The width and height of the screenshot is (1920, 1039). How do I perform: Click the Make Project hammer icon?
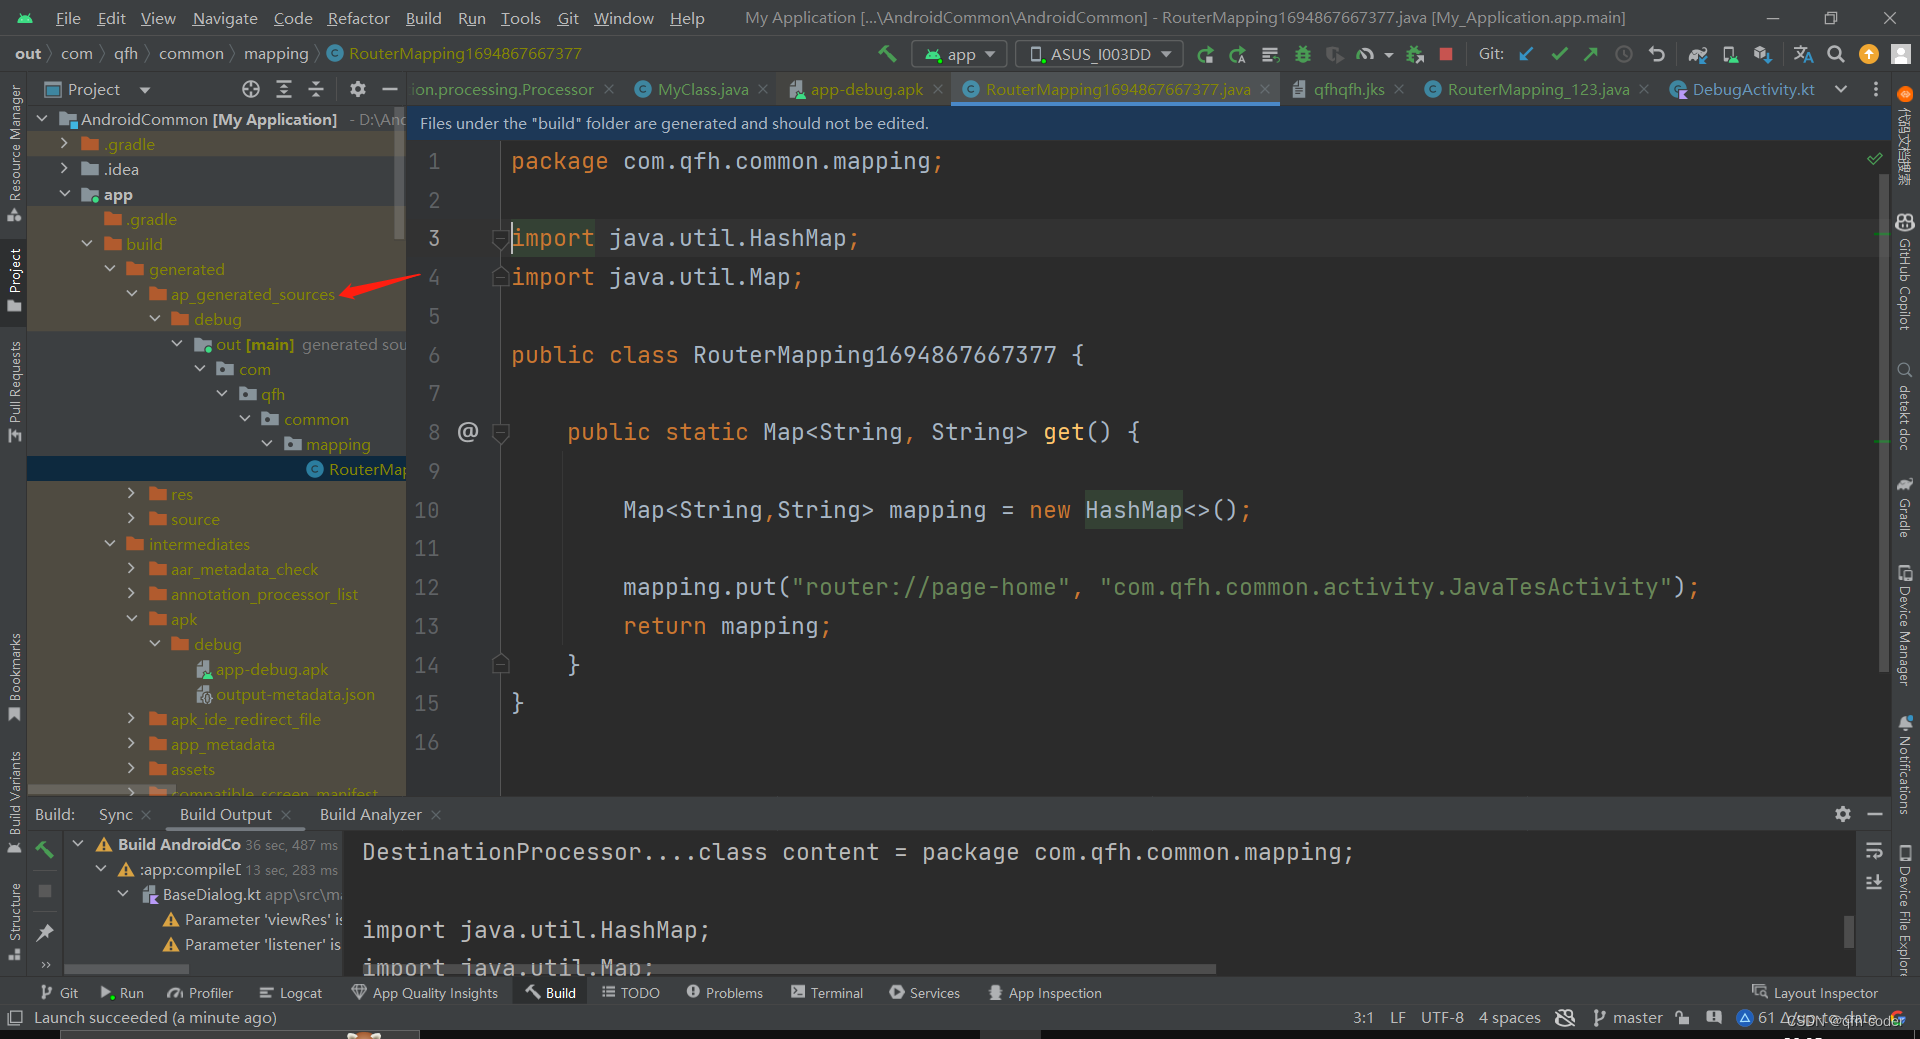(887, 54)
